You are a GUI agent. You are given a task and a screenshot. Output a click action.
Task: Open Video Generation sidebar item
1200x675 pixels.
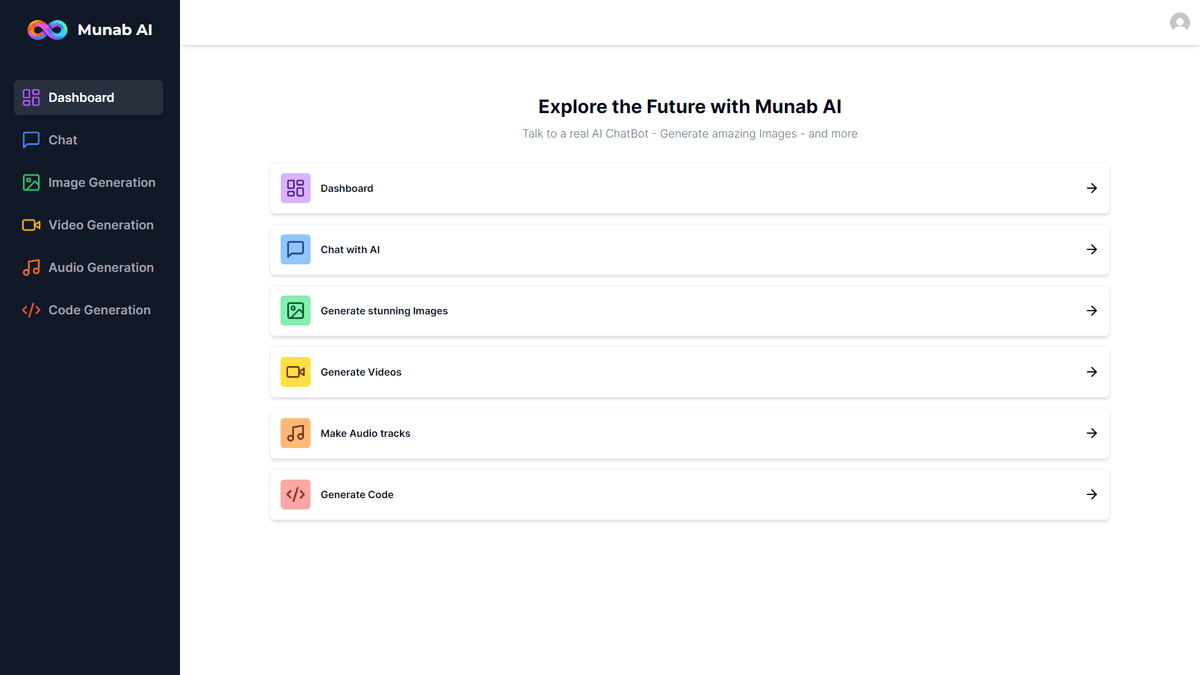(100, 225)
